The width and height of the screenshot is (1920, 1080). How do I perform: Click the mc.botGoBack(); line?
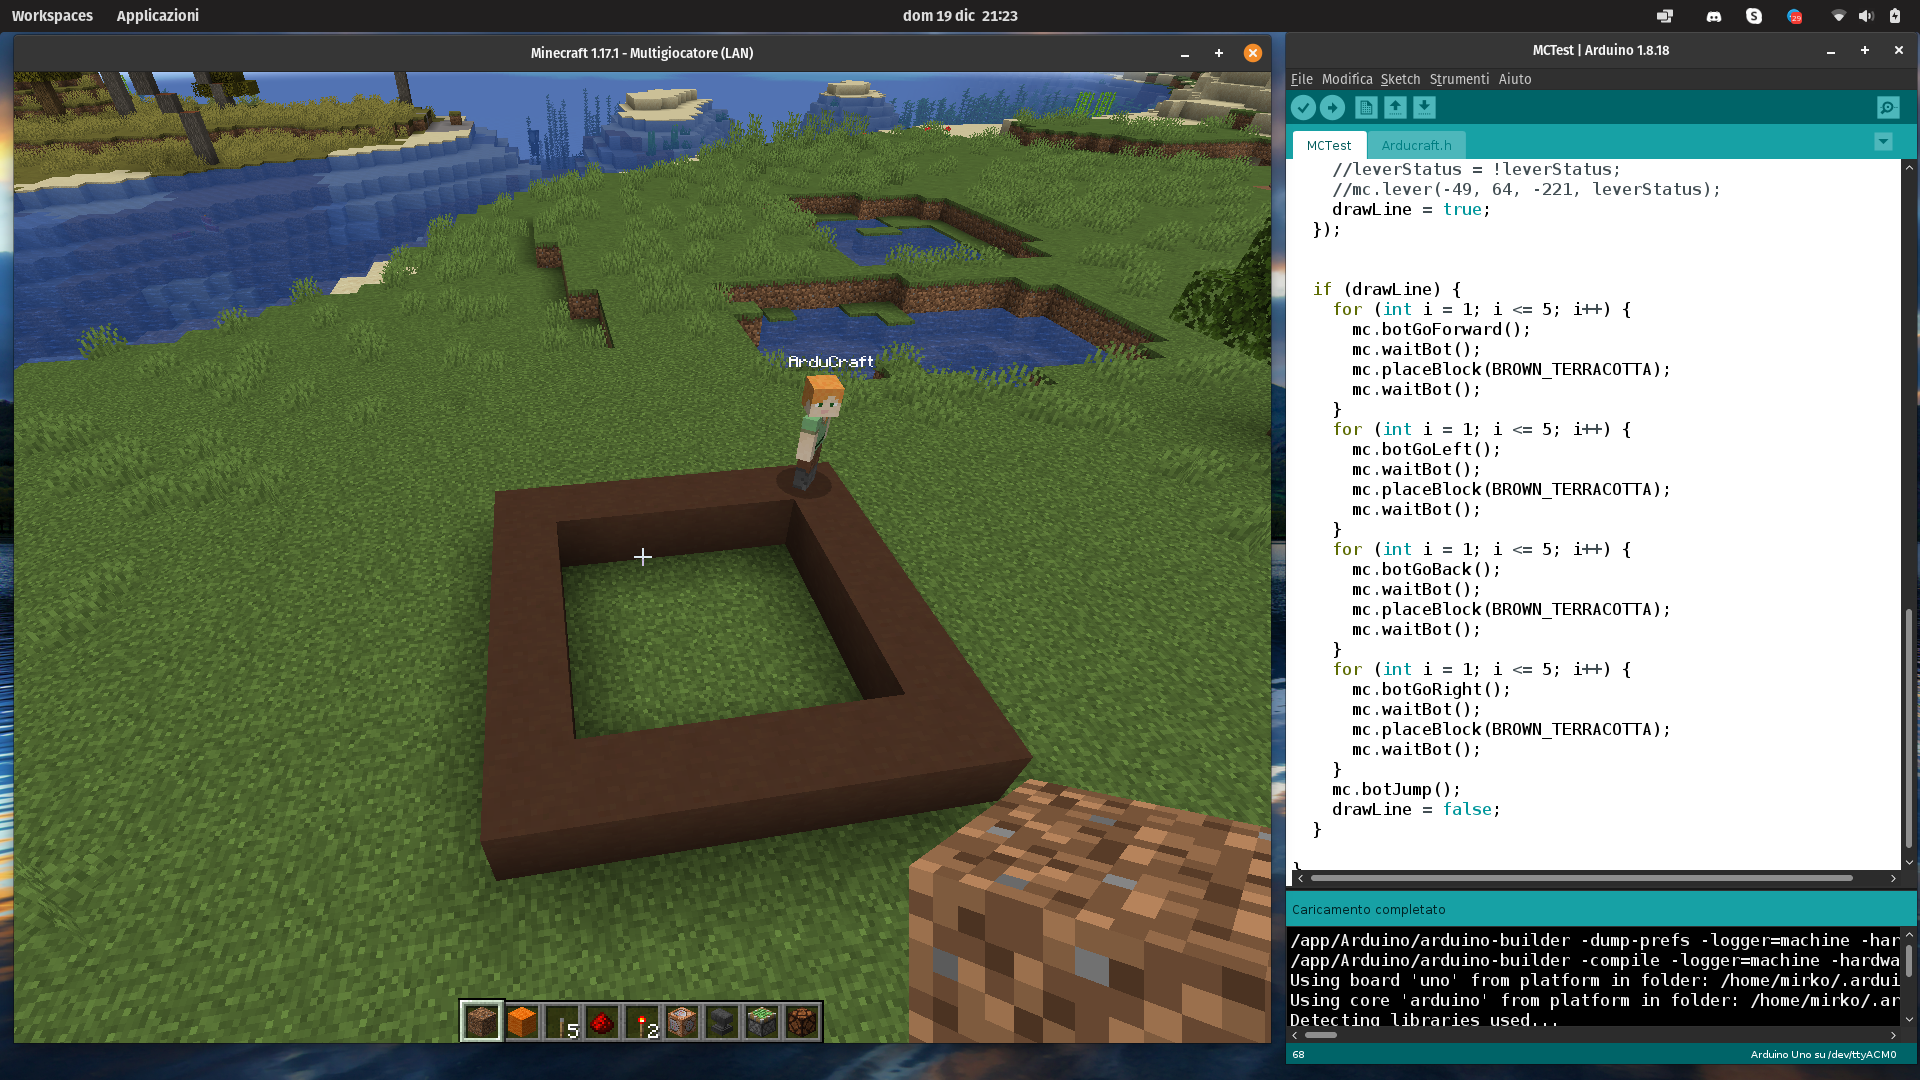click(x=1426, y=569)
